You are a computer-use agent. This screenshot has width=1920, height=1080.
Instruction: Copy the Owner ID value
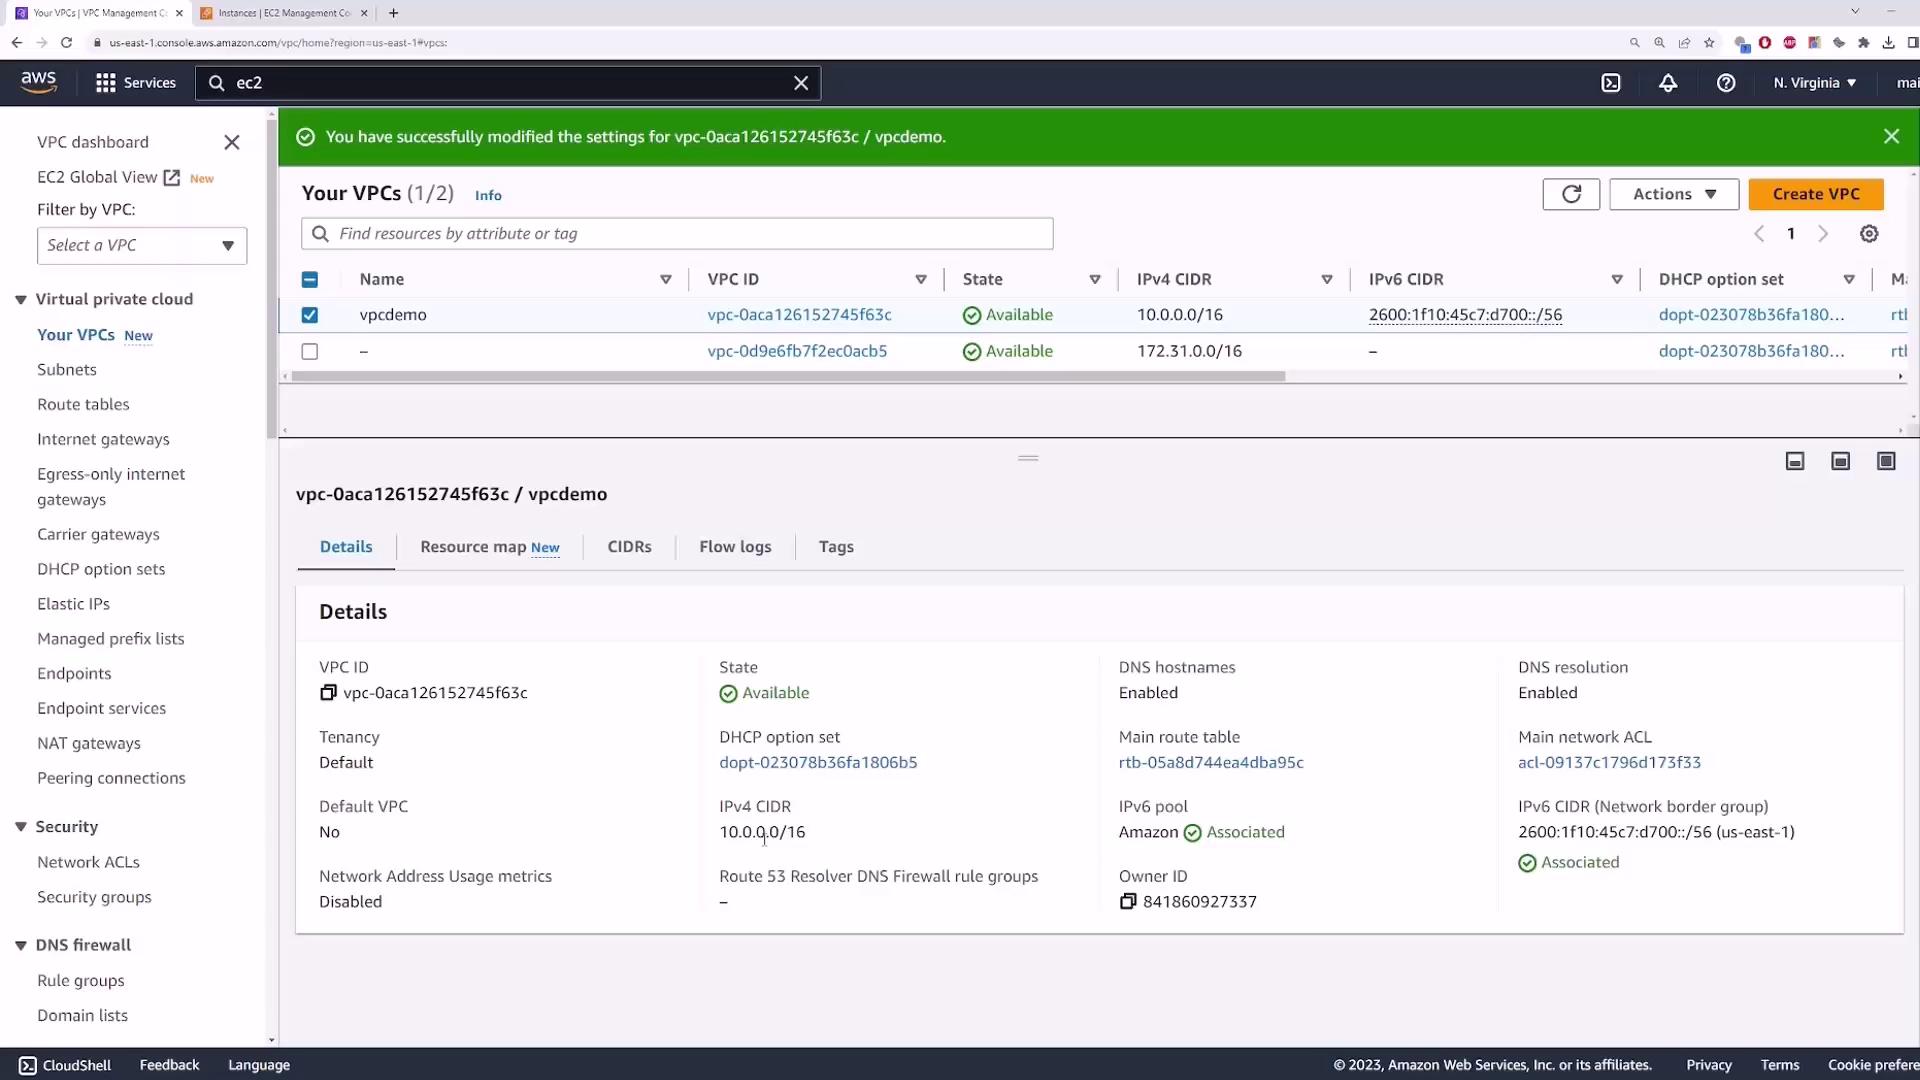(1128, 902)
